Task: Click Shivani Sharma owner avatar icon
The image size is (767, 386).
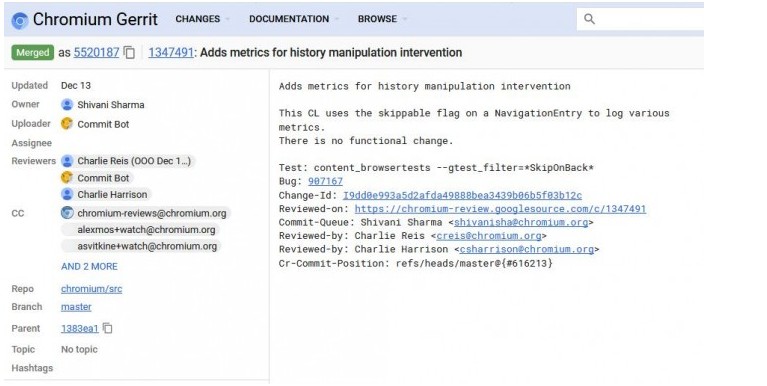Action: [x=67, y=105]
